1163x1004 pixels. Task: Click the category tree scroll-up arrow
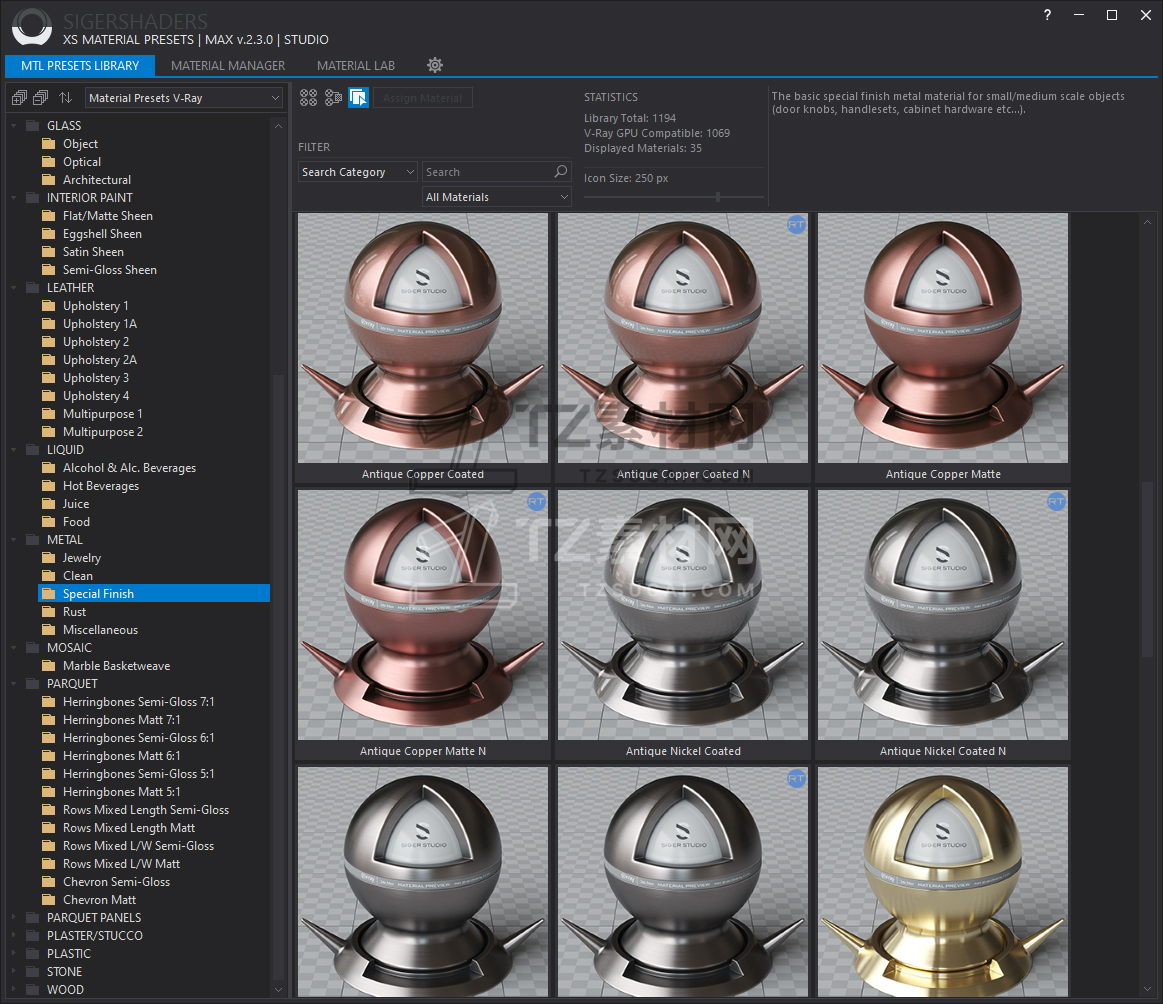pyautogui.click(x=278, y=126)
